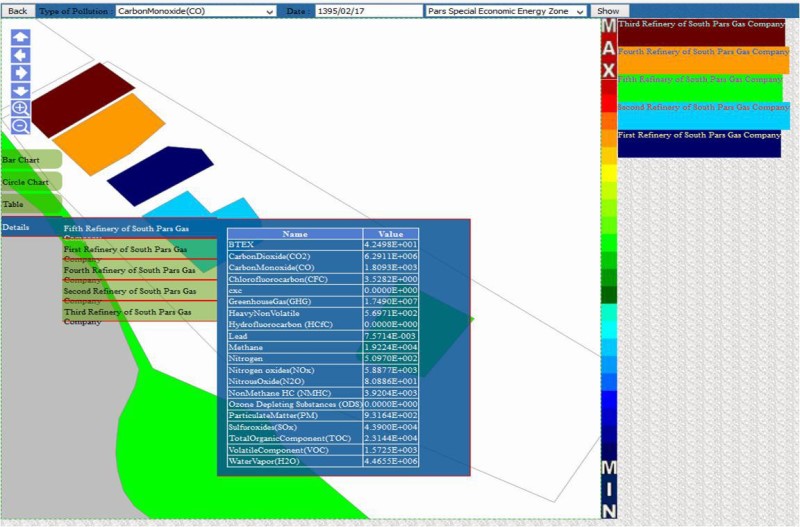Choose Third Refinery of South Pars Gas in Details list
The width and height of the screenshot is (800, 527).
click(x=140, y=312)
